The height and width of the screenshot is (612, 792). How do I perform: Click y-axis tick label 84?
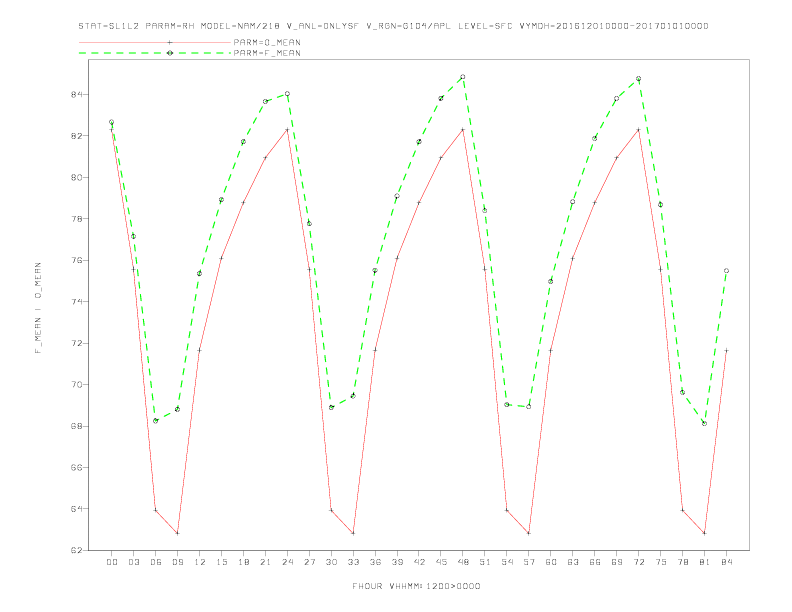(76, 95)
